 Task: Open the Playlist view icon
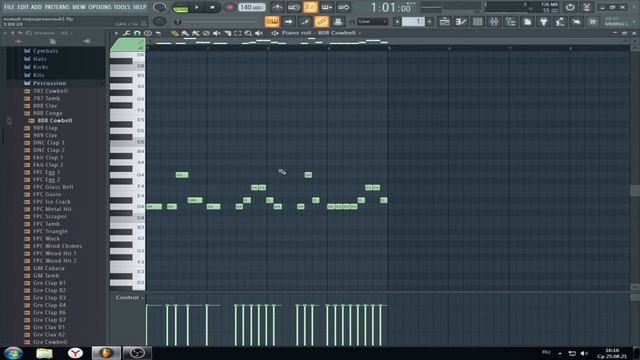pos(444,21)
